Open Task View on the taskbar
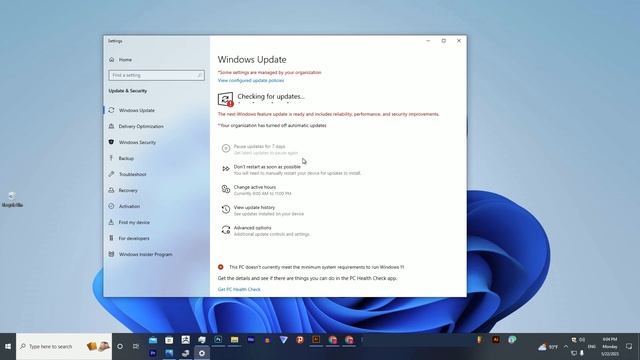The height and width of the screenshot is (360, 640). (136, 347)
